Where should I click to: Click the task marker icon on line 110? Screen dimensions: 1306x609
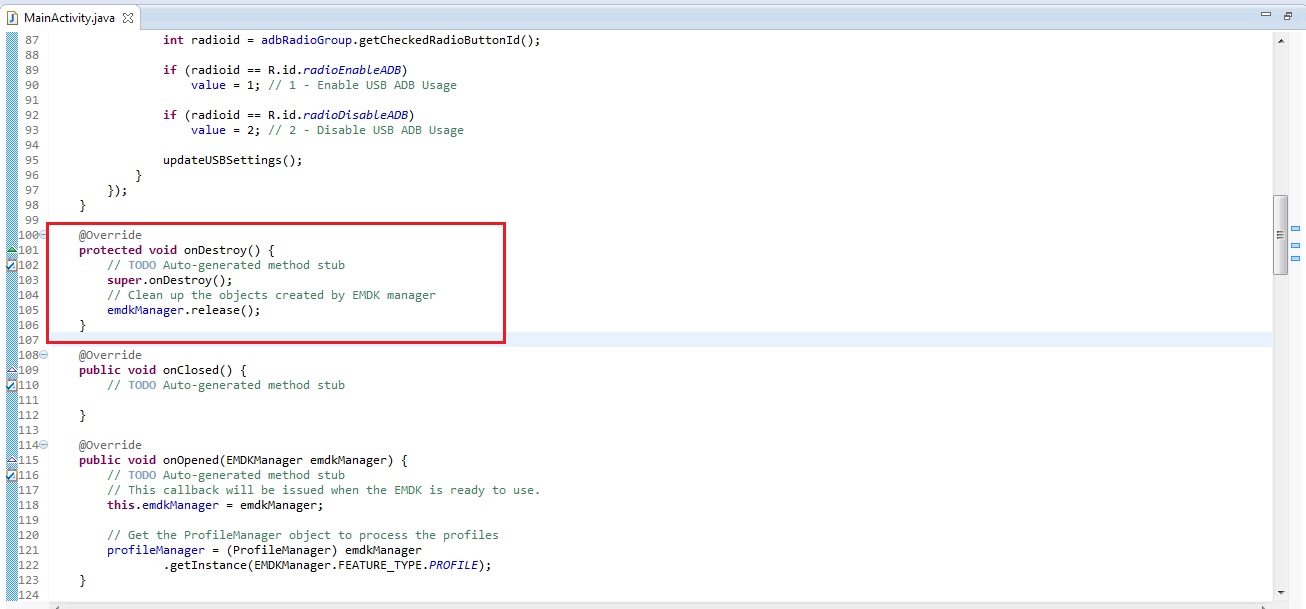11,385
